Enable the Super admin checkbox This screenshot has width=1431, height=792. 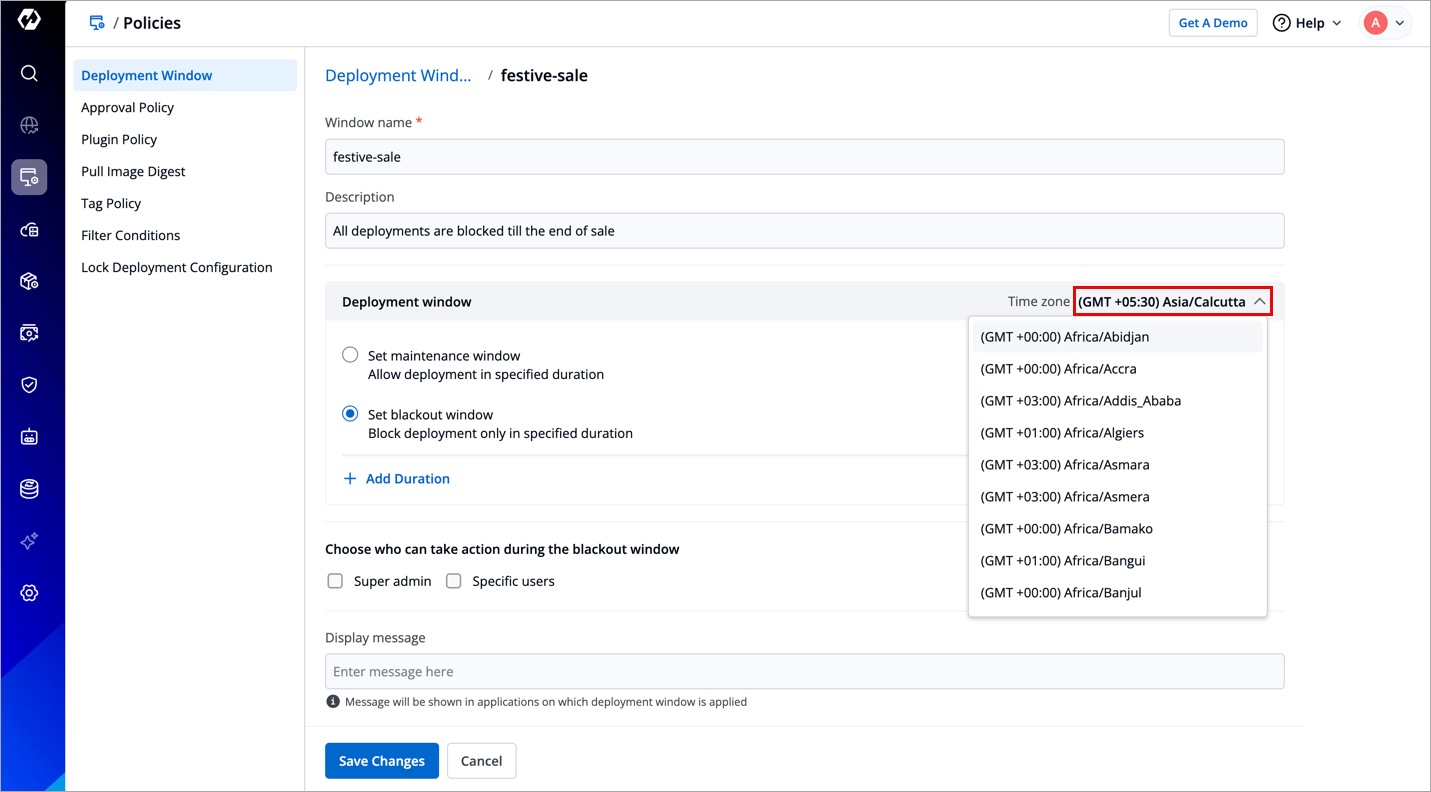coord(336,581)
